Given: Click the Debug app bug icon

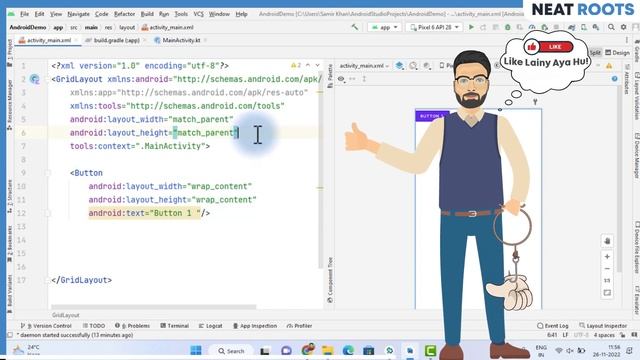Looking at the screenshot, I should tap(508, 27).
